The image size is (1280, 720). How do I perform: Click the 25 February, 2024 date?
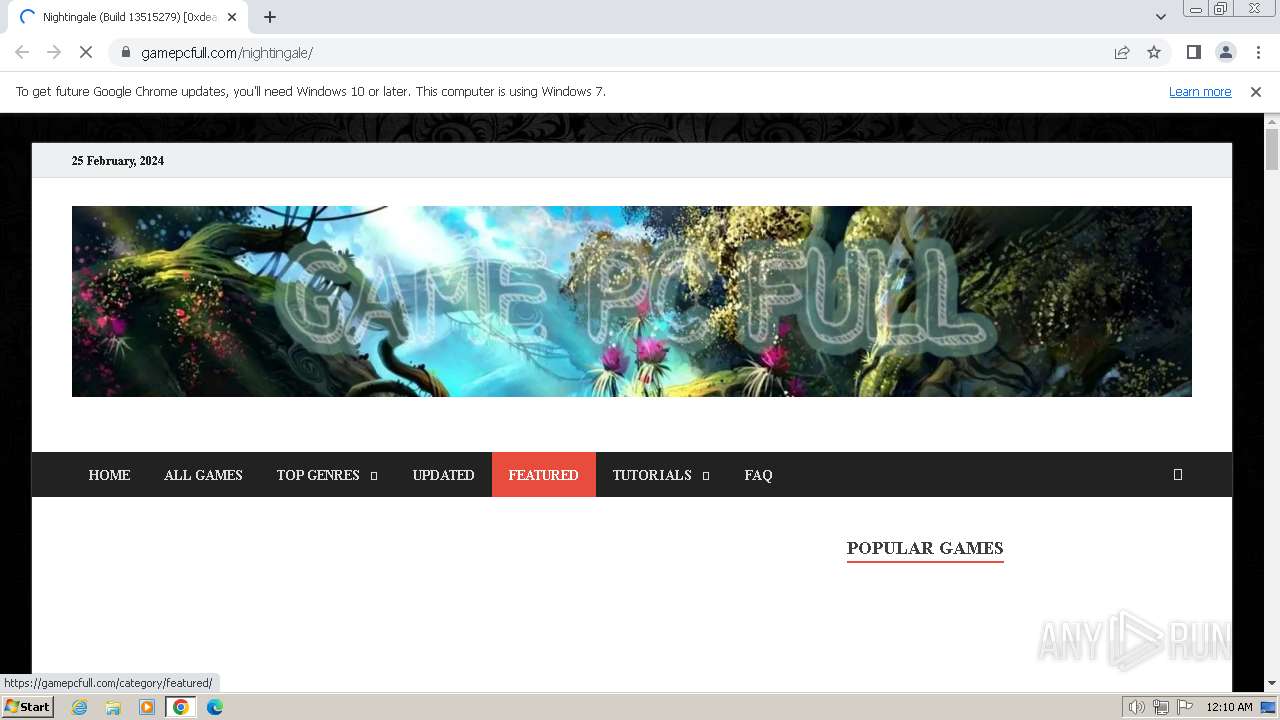coord(118,161)
